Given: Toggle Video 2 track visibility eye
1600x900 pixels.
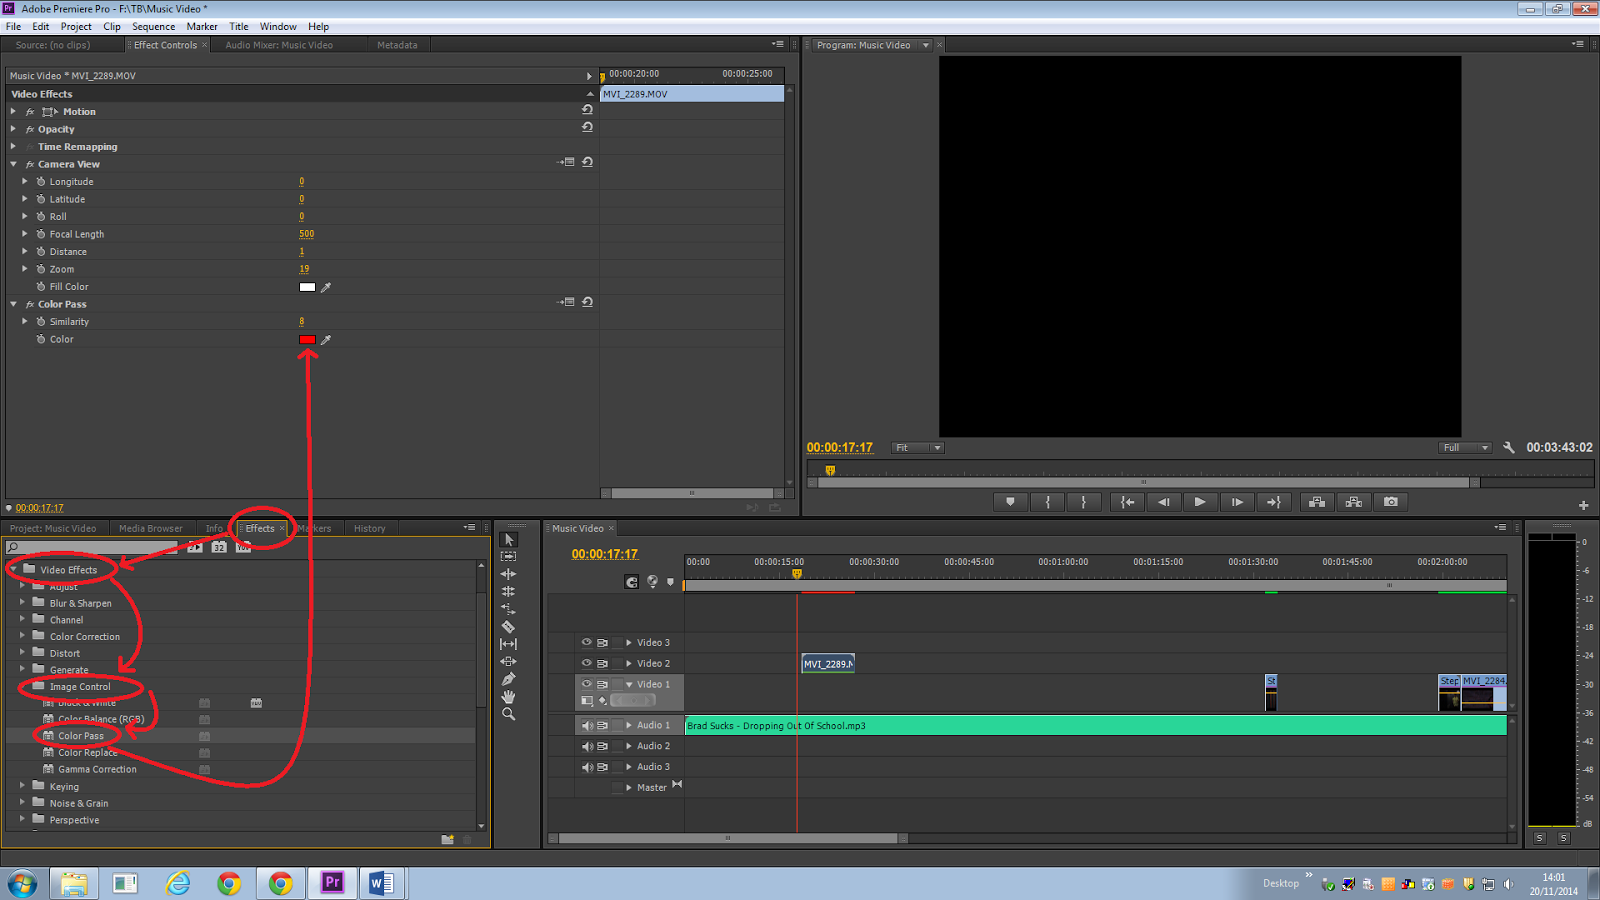Looking at the screenshot, I should 587,663.
